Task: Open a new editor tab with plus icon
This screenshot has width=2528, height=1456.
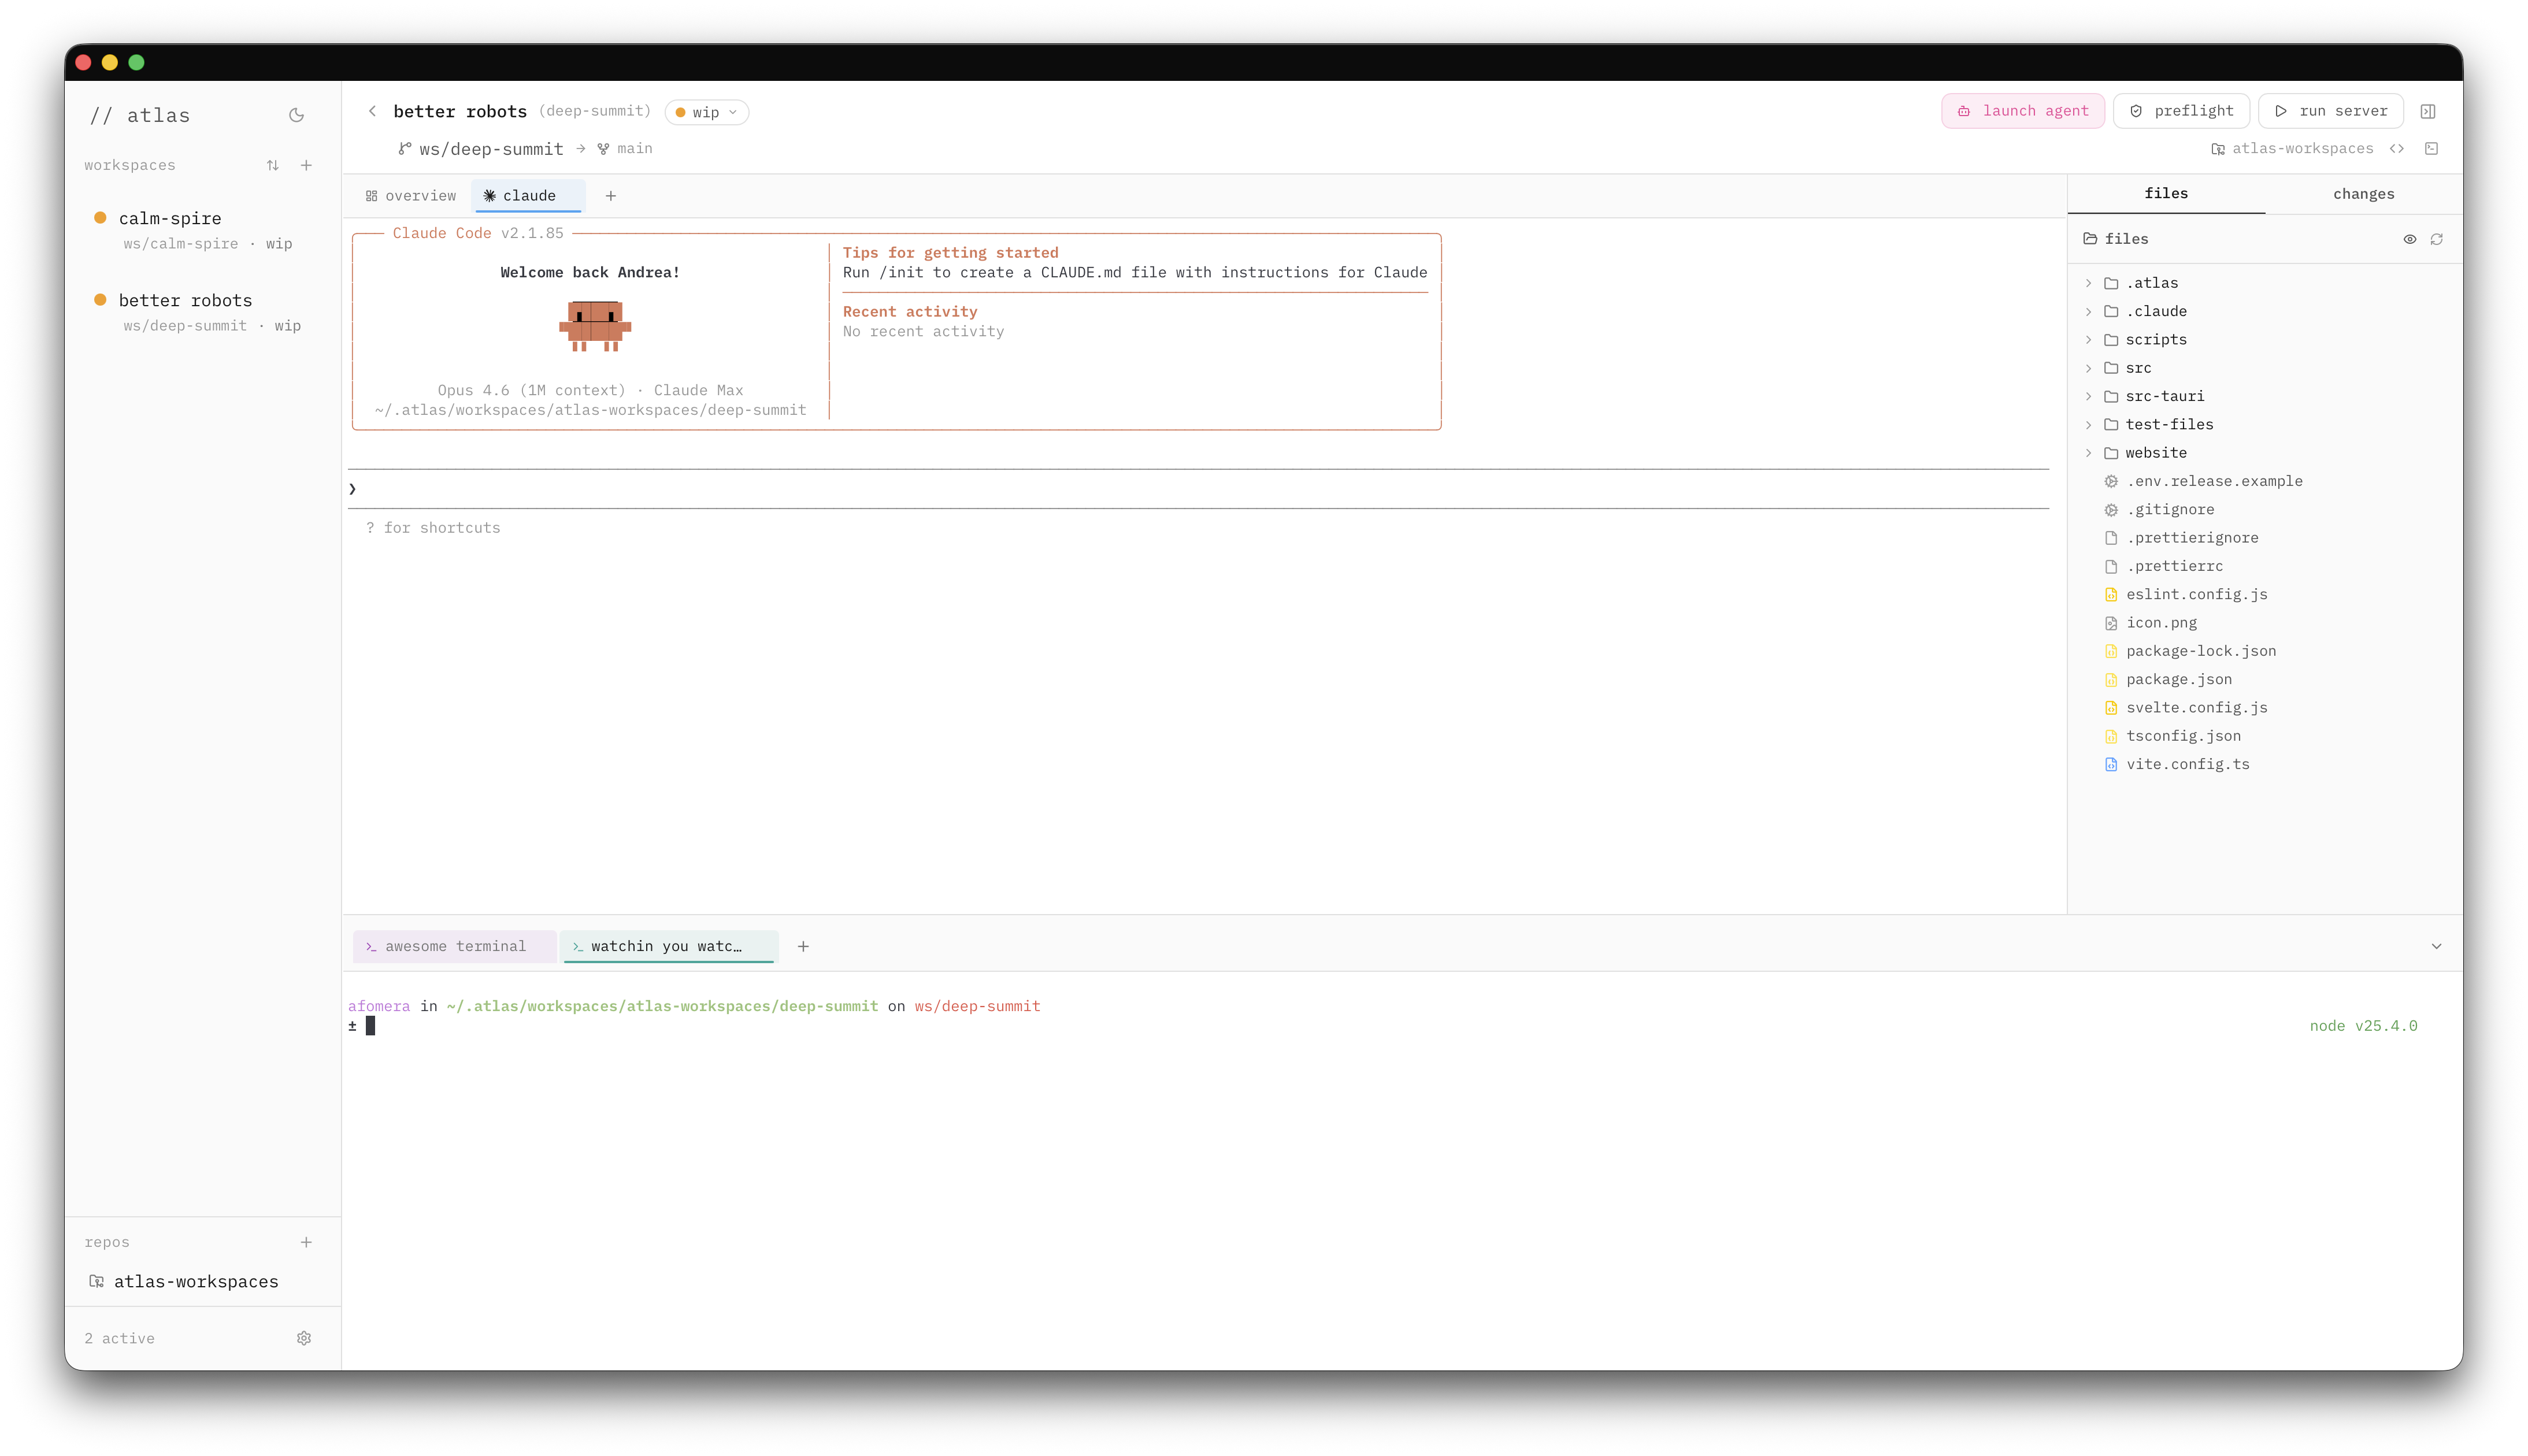Action: coord(611,196)
